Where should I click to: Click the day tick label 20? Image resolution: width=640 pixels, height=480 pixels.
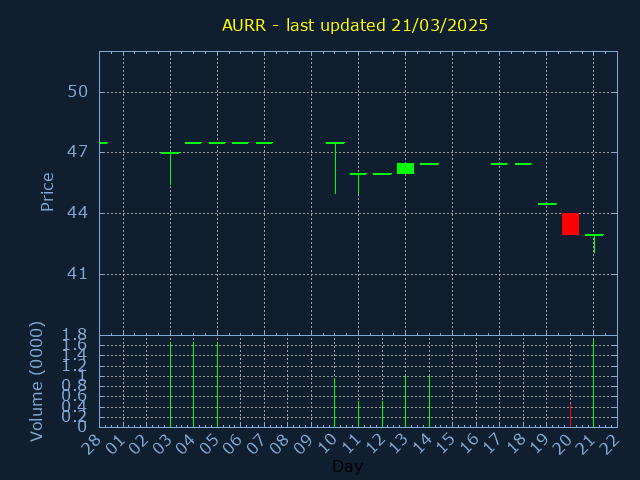coord(562,444)
